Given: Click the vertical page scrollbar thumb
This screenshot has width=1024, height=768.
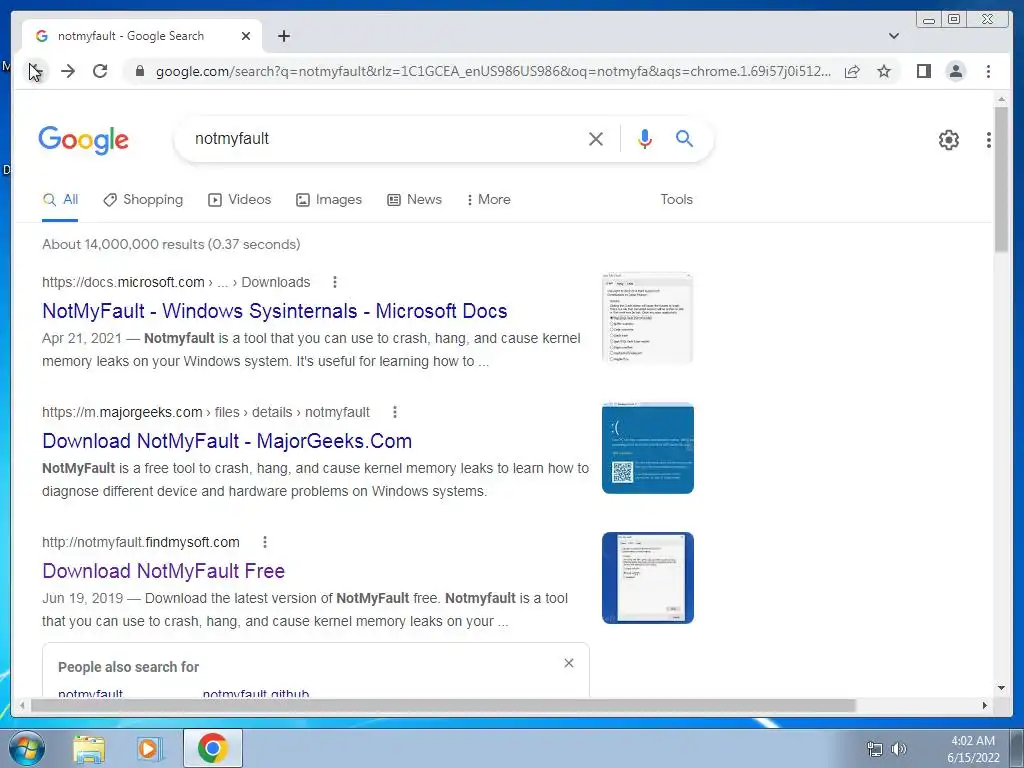Looking at the screenshot, I should click(x=1001, y=179).
